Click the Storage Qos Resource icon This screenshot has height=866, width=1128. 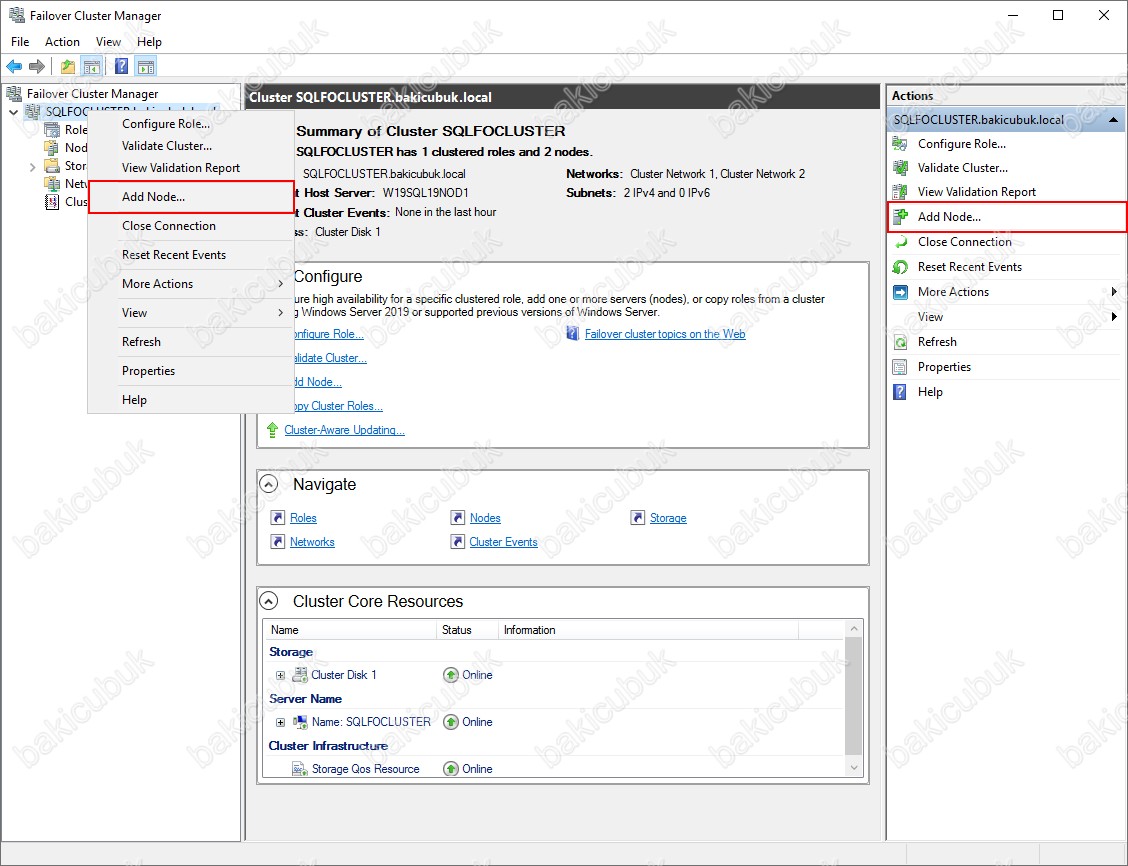pyautogui.click(x=300, y=769)
